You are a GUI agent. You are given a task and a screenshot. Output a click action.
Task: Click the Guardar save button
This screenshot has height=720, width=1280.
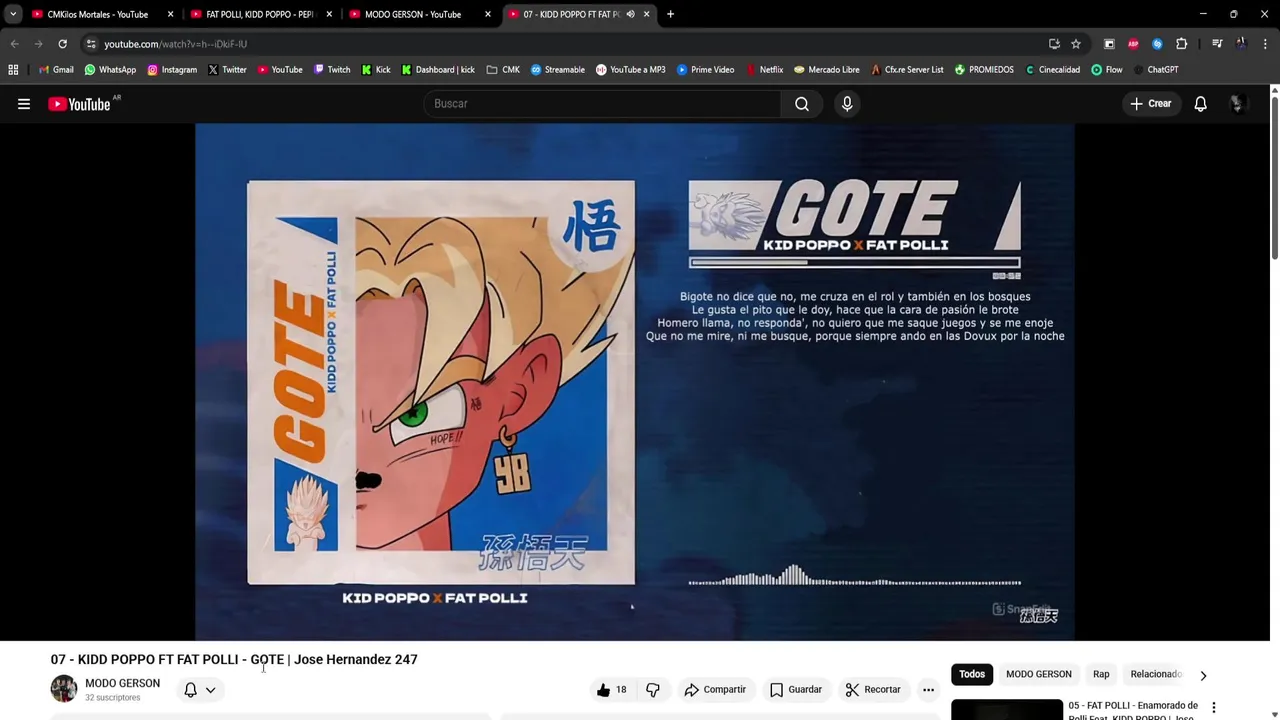[x=796, y=690]
